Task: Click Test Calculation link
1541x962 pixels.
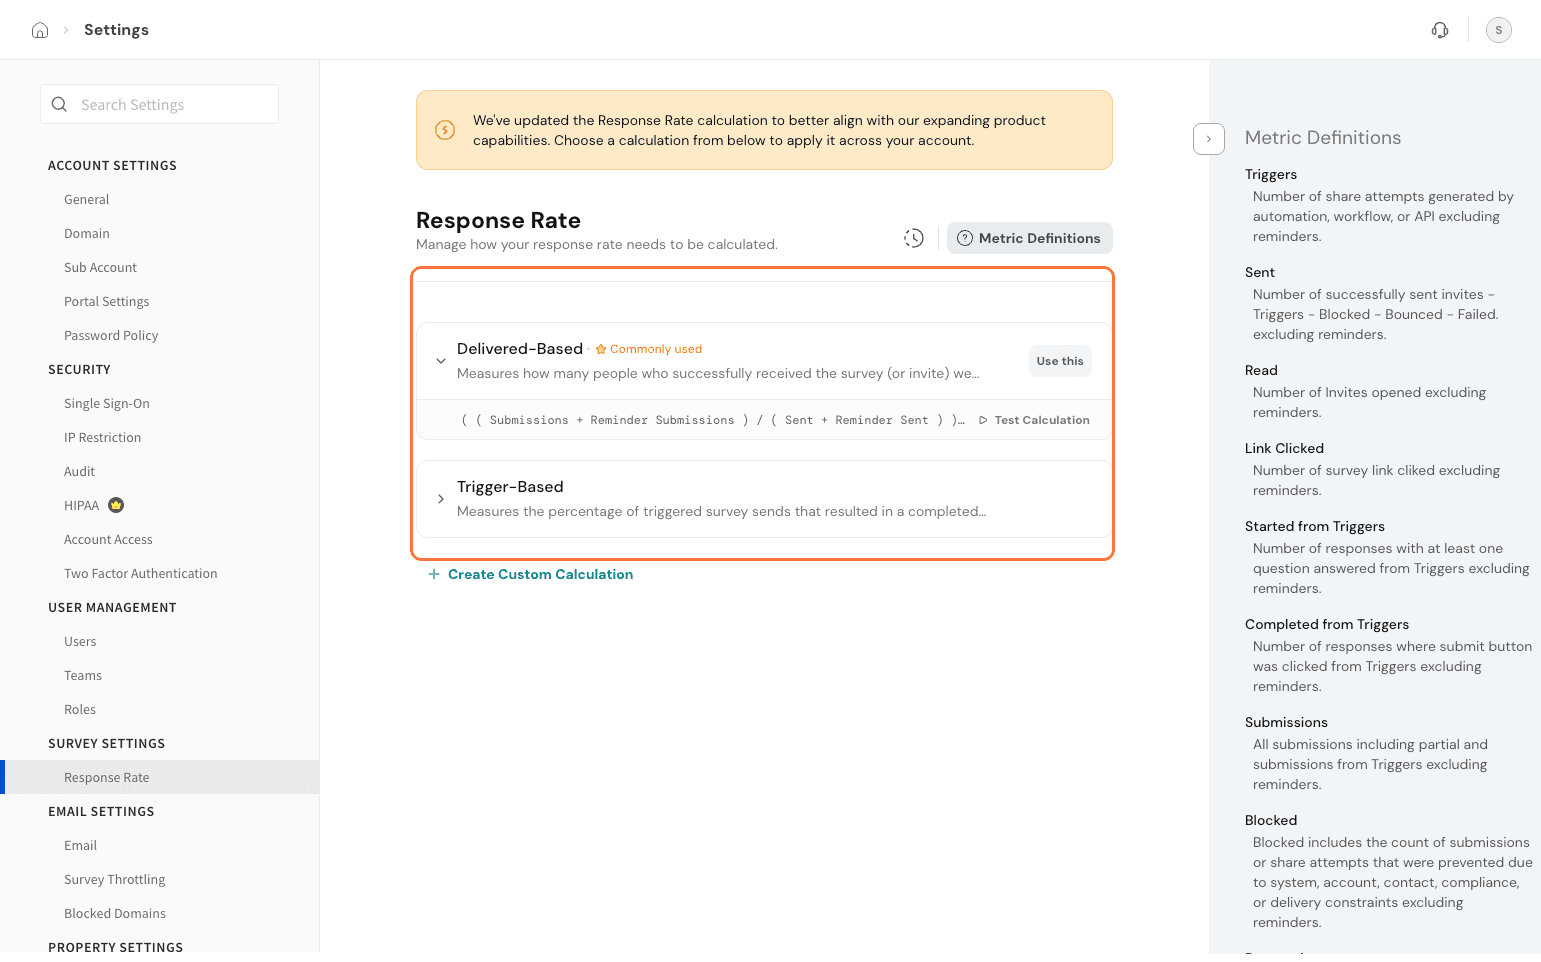Action: (x=1041, y=420)
